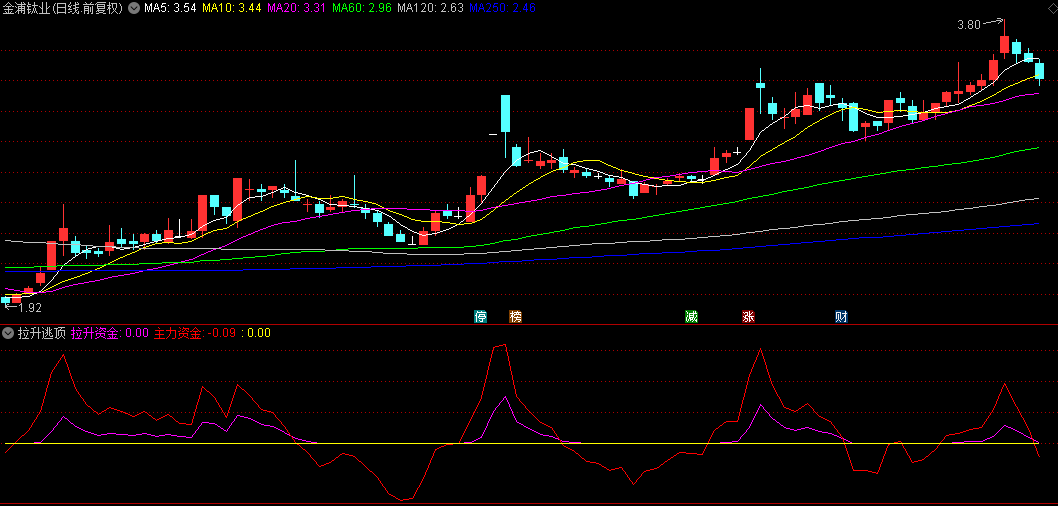Image resolution: width=1058 pixels, height=506 pixels.
Task: Click the MA120 moving average label
Action: point(430,8)
